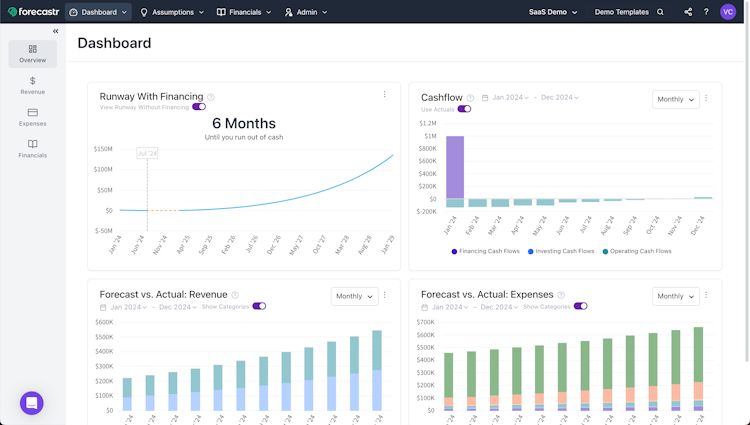Open the Revenue sidebar section
The width and height of the screenshot is (750, 425).
[x=33, y=86]
